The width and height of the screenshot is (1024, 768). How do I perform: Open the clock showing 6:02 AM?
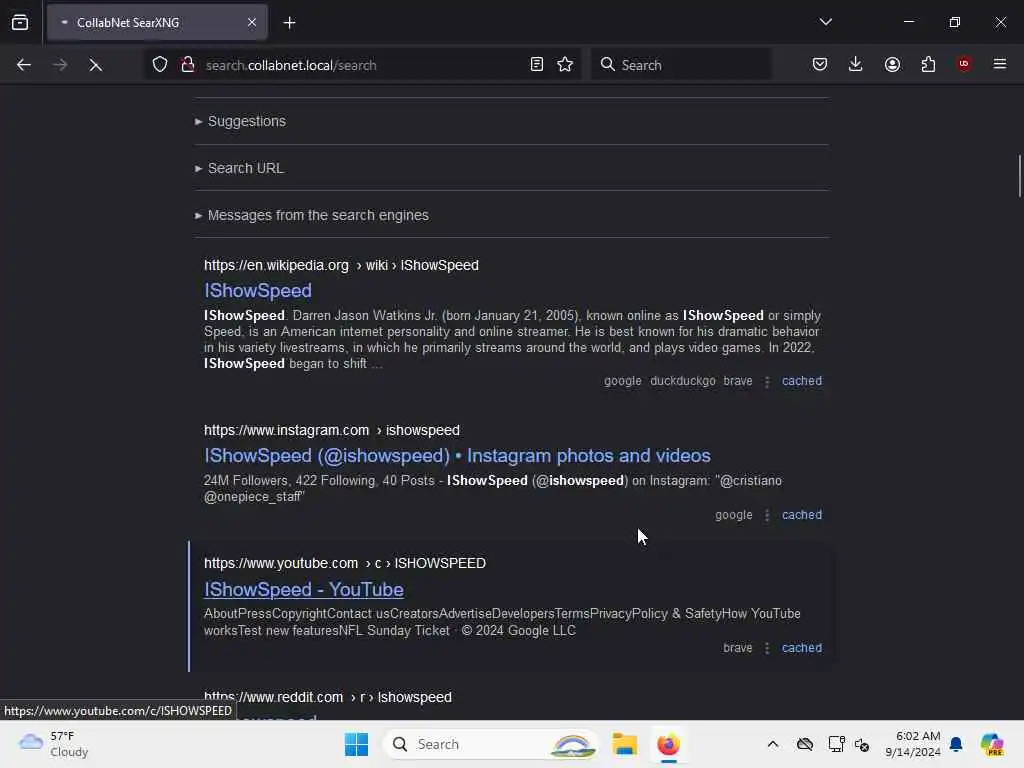(x=913, y=744)
